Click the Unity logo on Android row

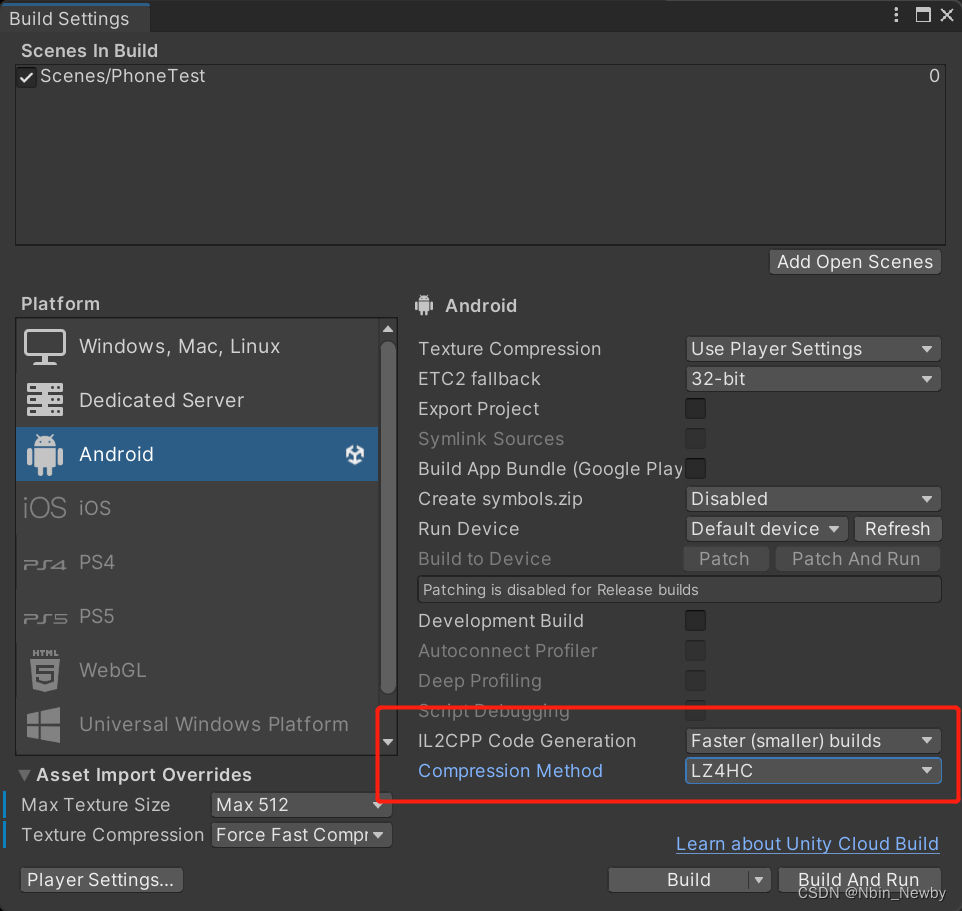coord(355,455)
